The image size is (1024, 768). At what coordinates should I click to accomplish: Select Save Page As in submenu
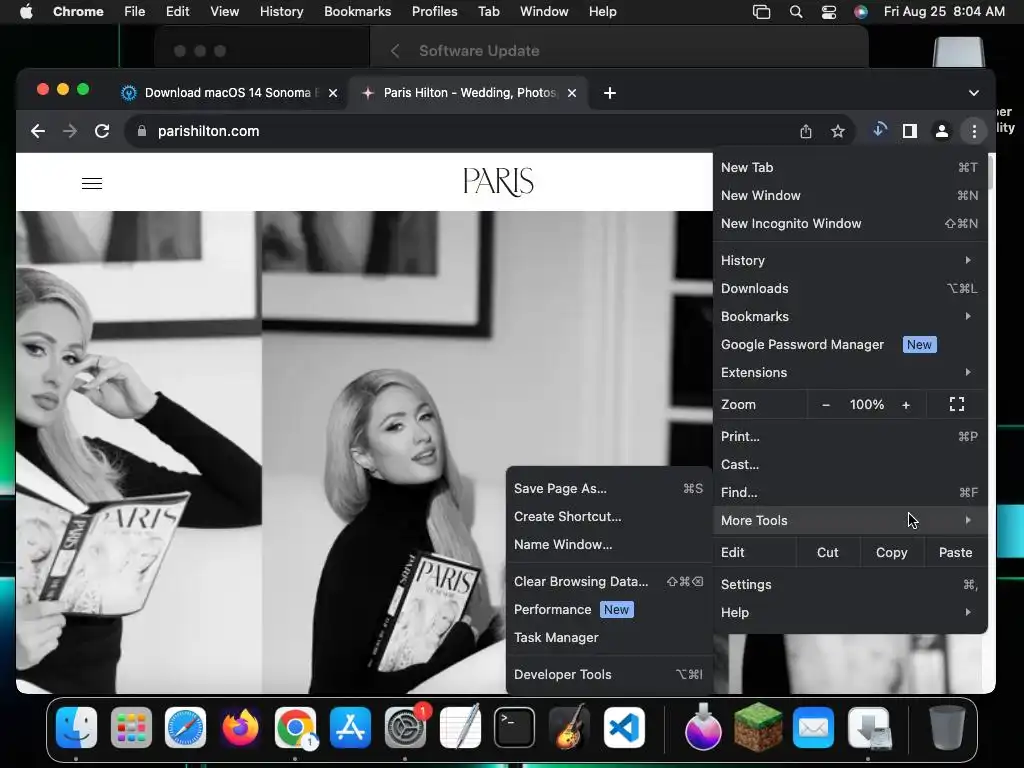point(608,488)
